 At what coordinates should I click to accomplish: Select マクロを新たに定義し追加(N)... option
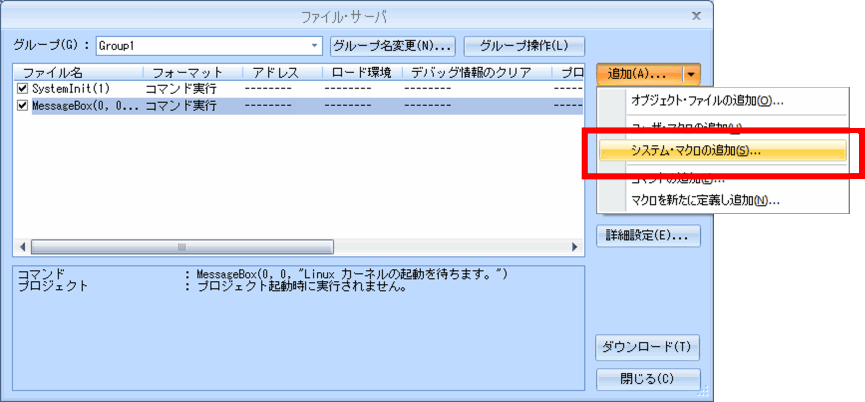point(705,200)
